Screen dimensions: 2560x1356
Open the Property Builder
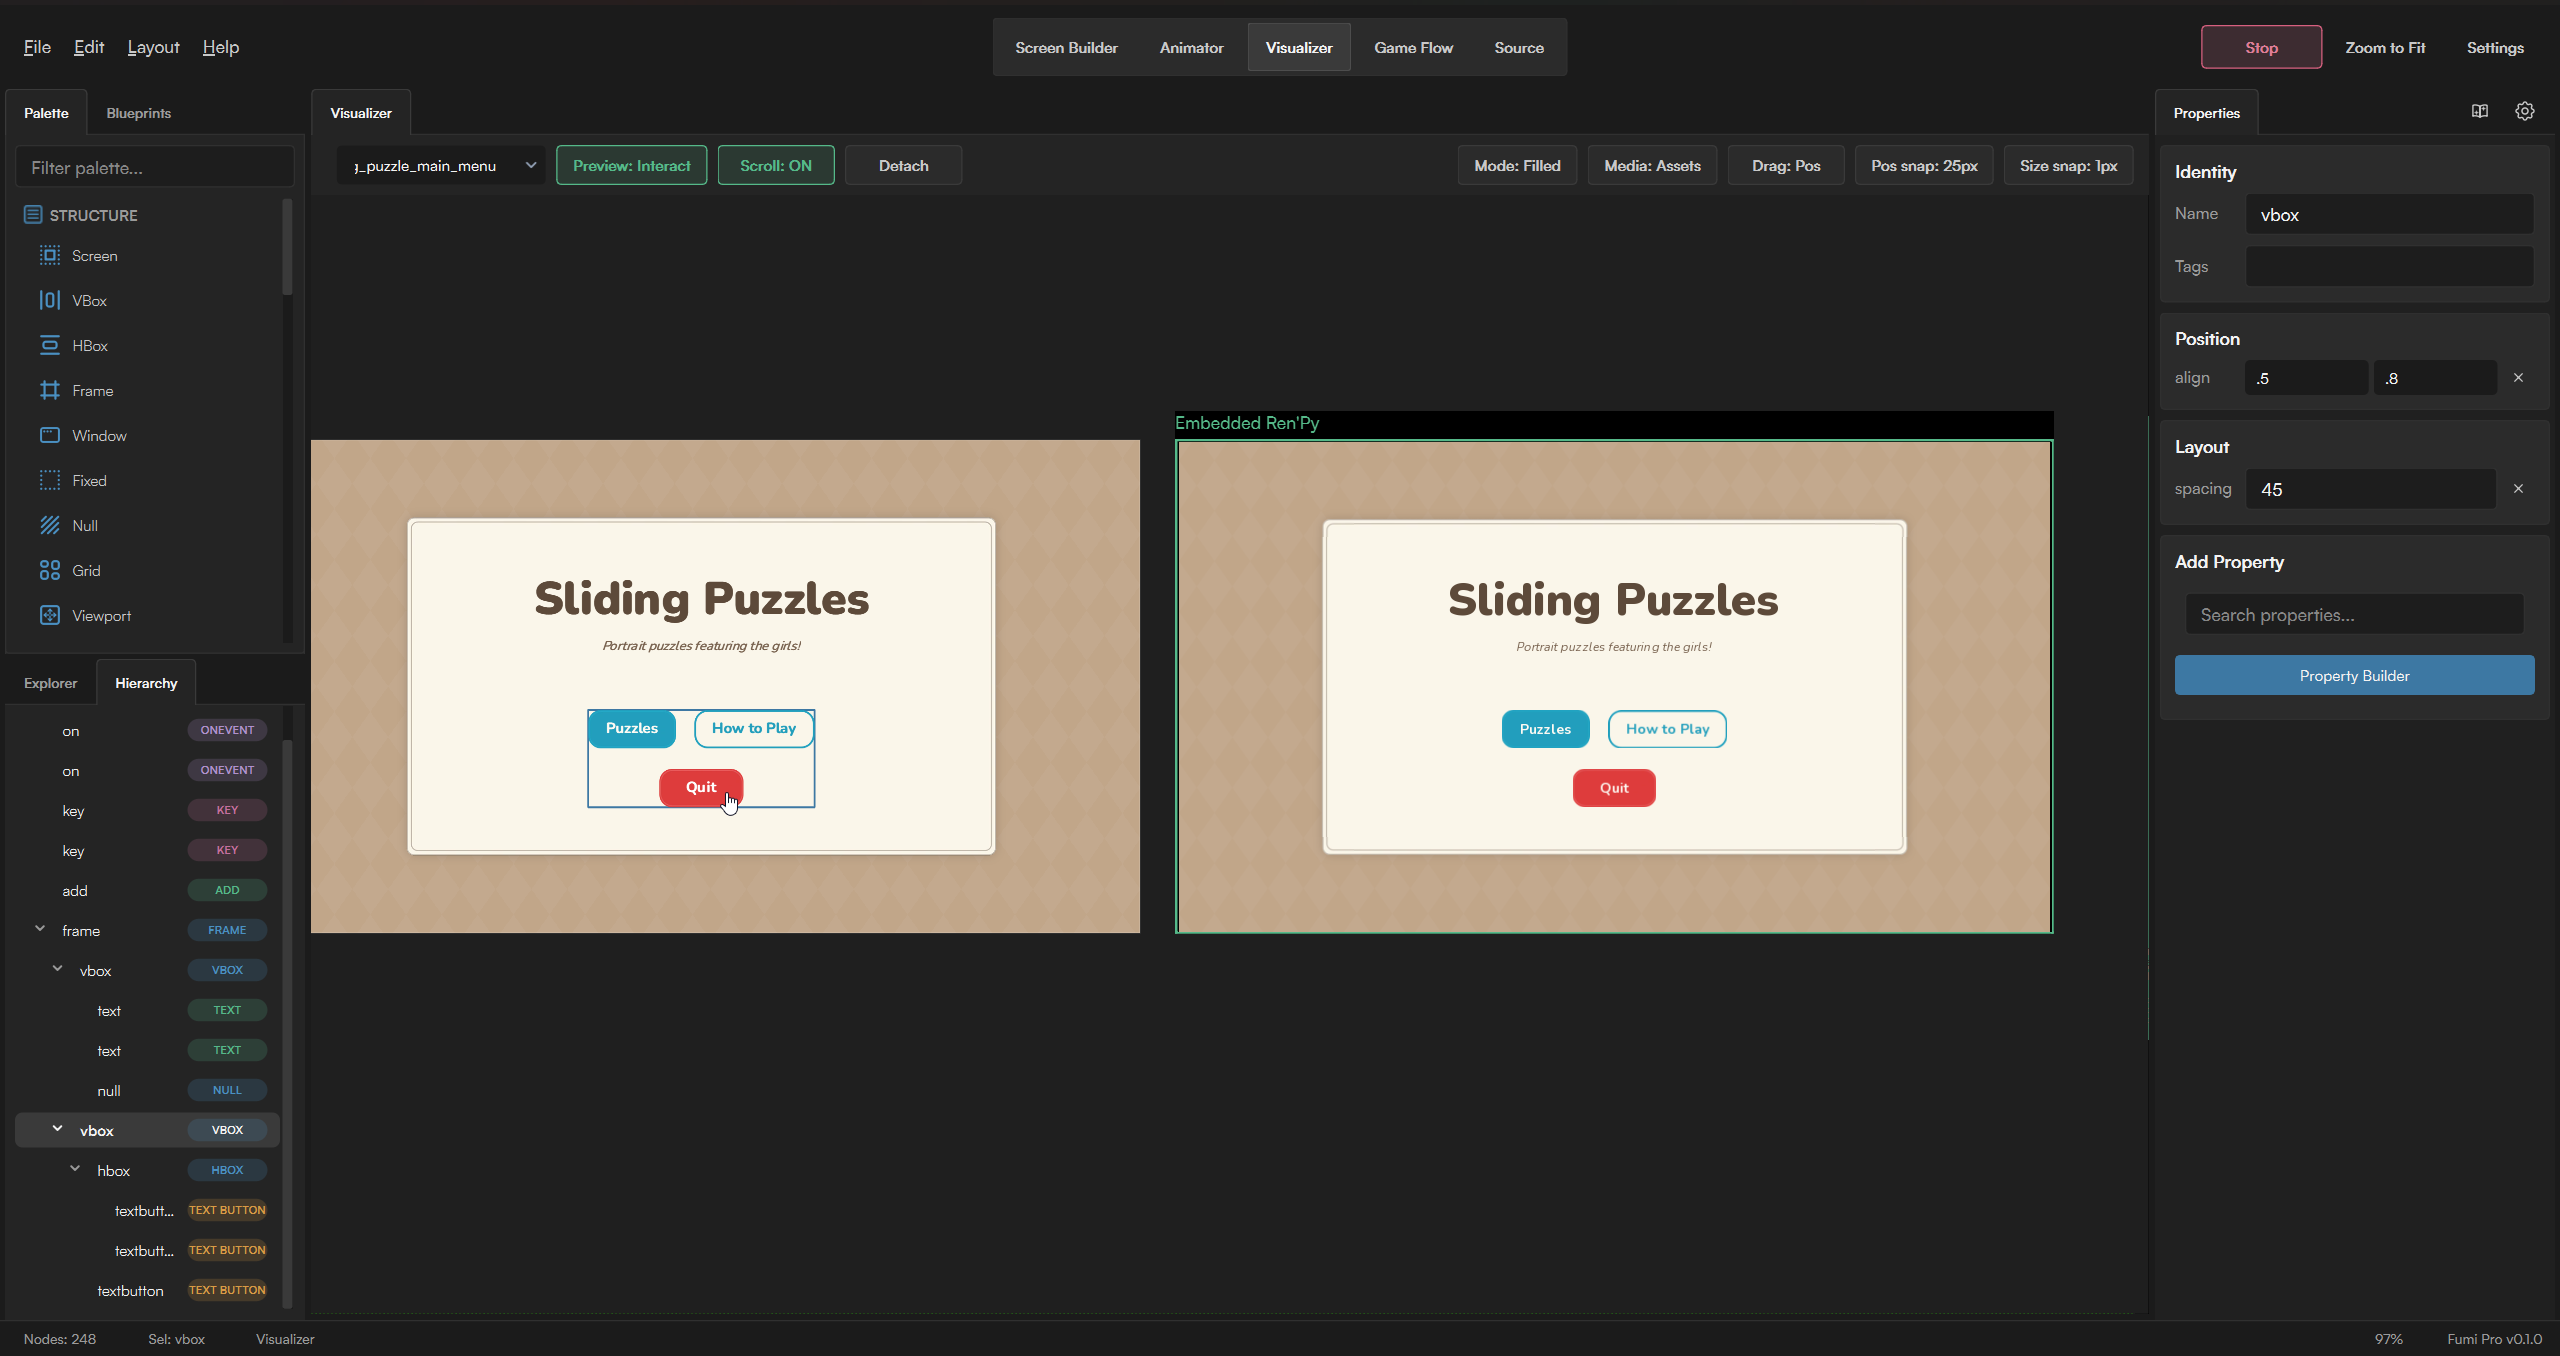pos(2354,675)
